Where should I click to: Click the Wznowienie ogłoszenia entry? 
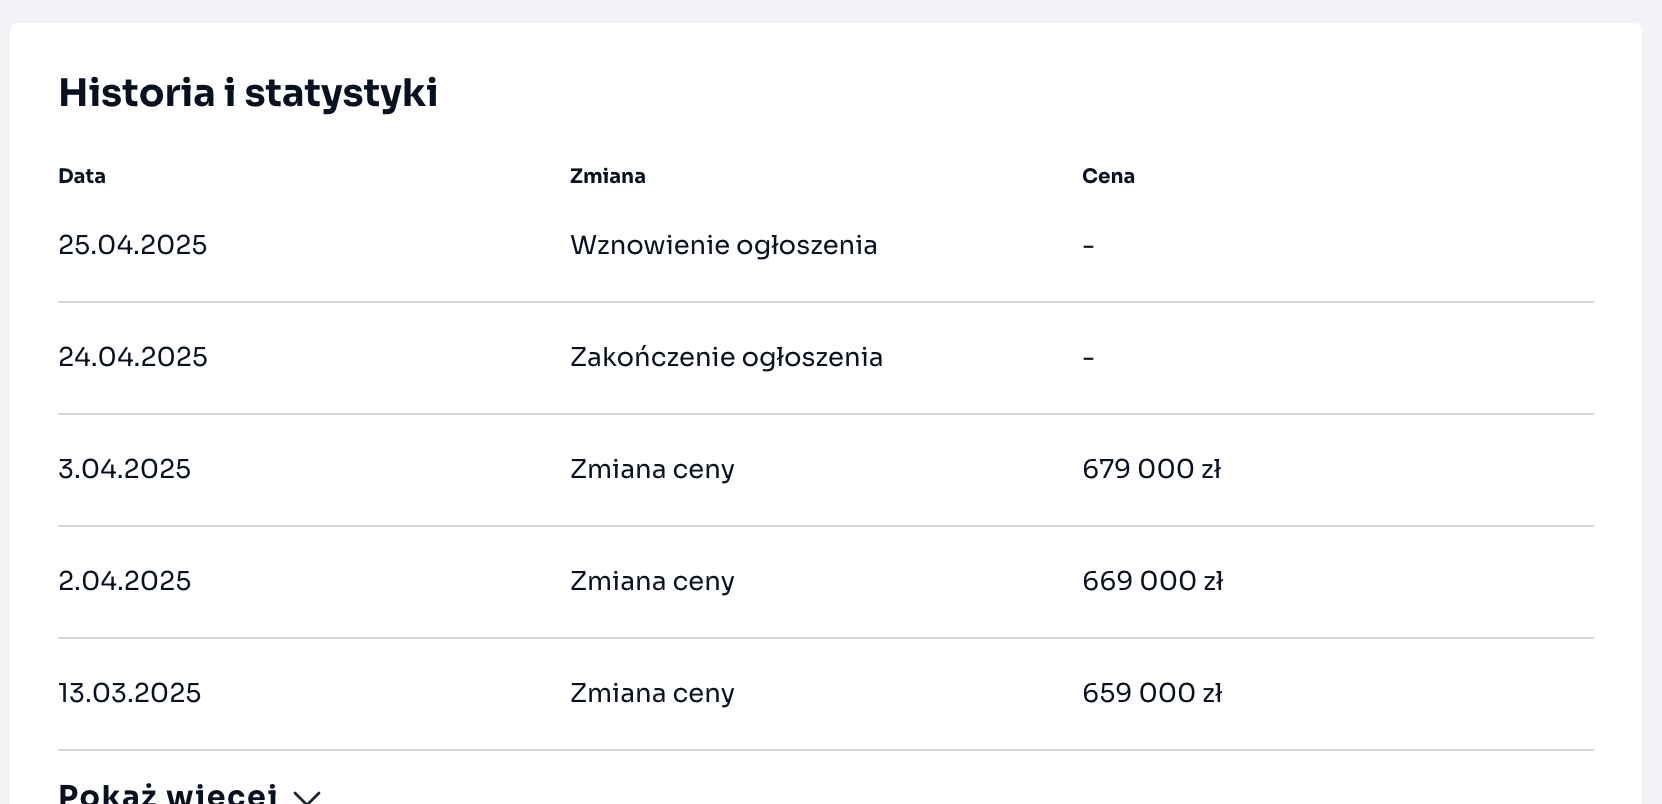(724, 245)
